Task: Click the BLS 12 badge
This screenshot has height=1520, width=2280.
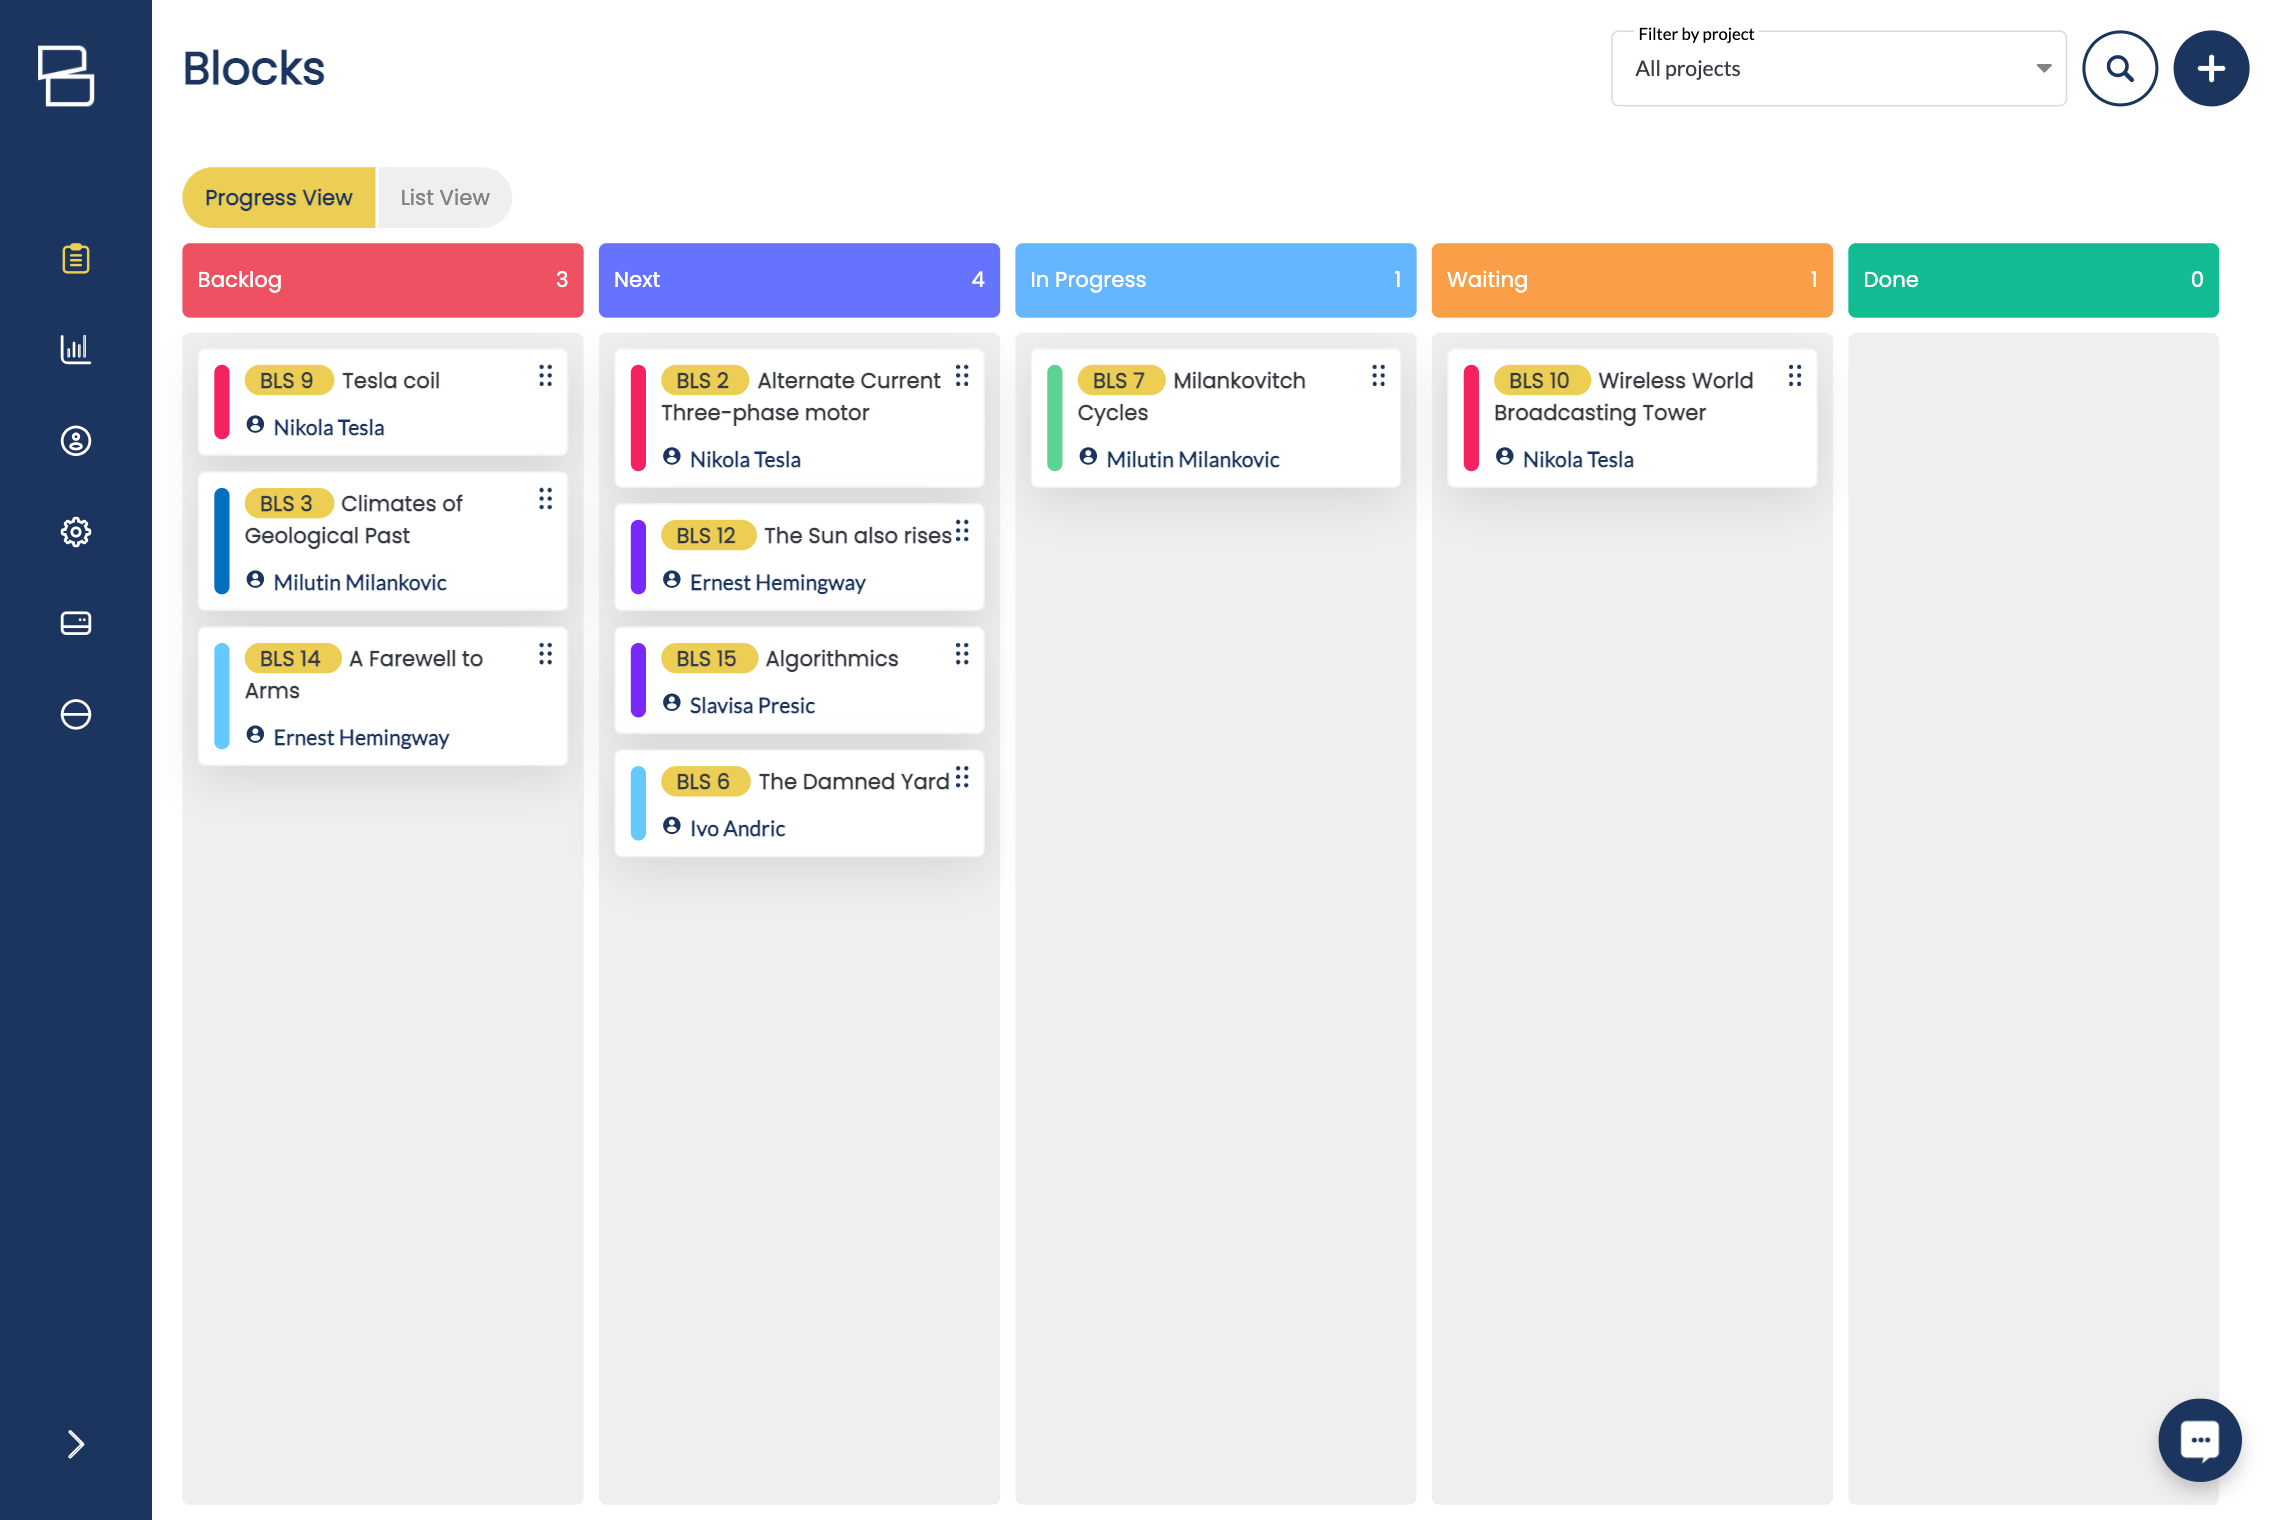Action: (708, 535)
